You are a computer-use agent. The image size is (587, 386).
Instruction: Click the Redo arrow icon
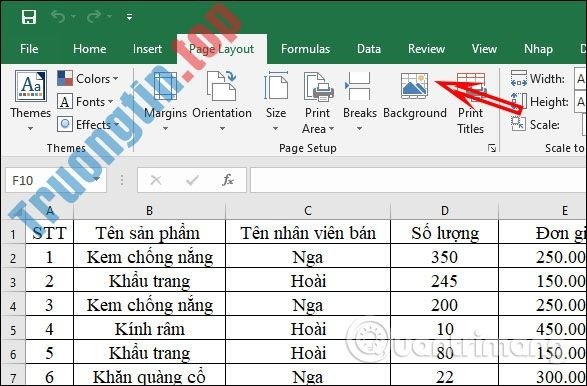pyautogui.click(x=94, y=16)
